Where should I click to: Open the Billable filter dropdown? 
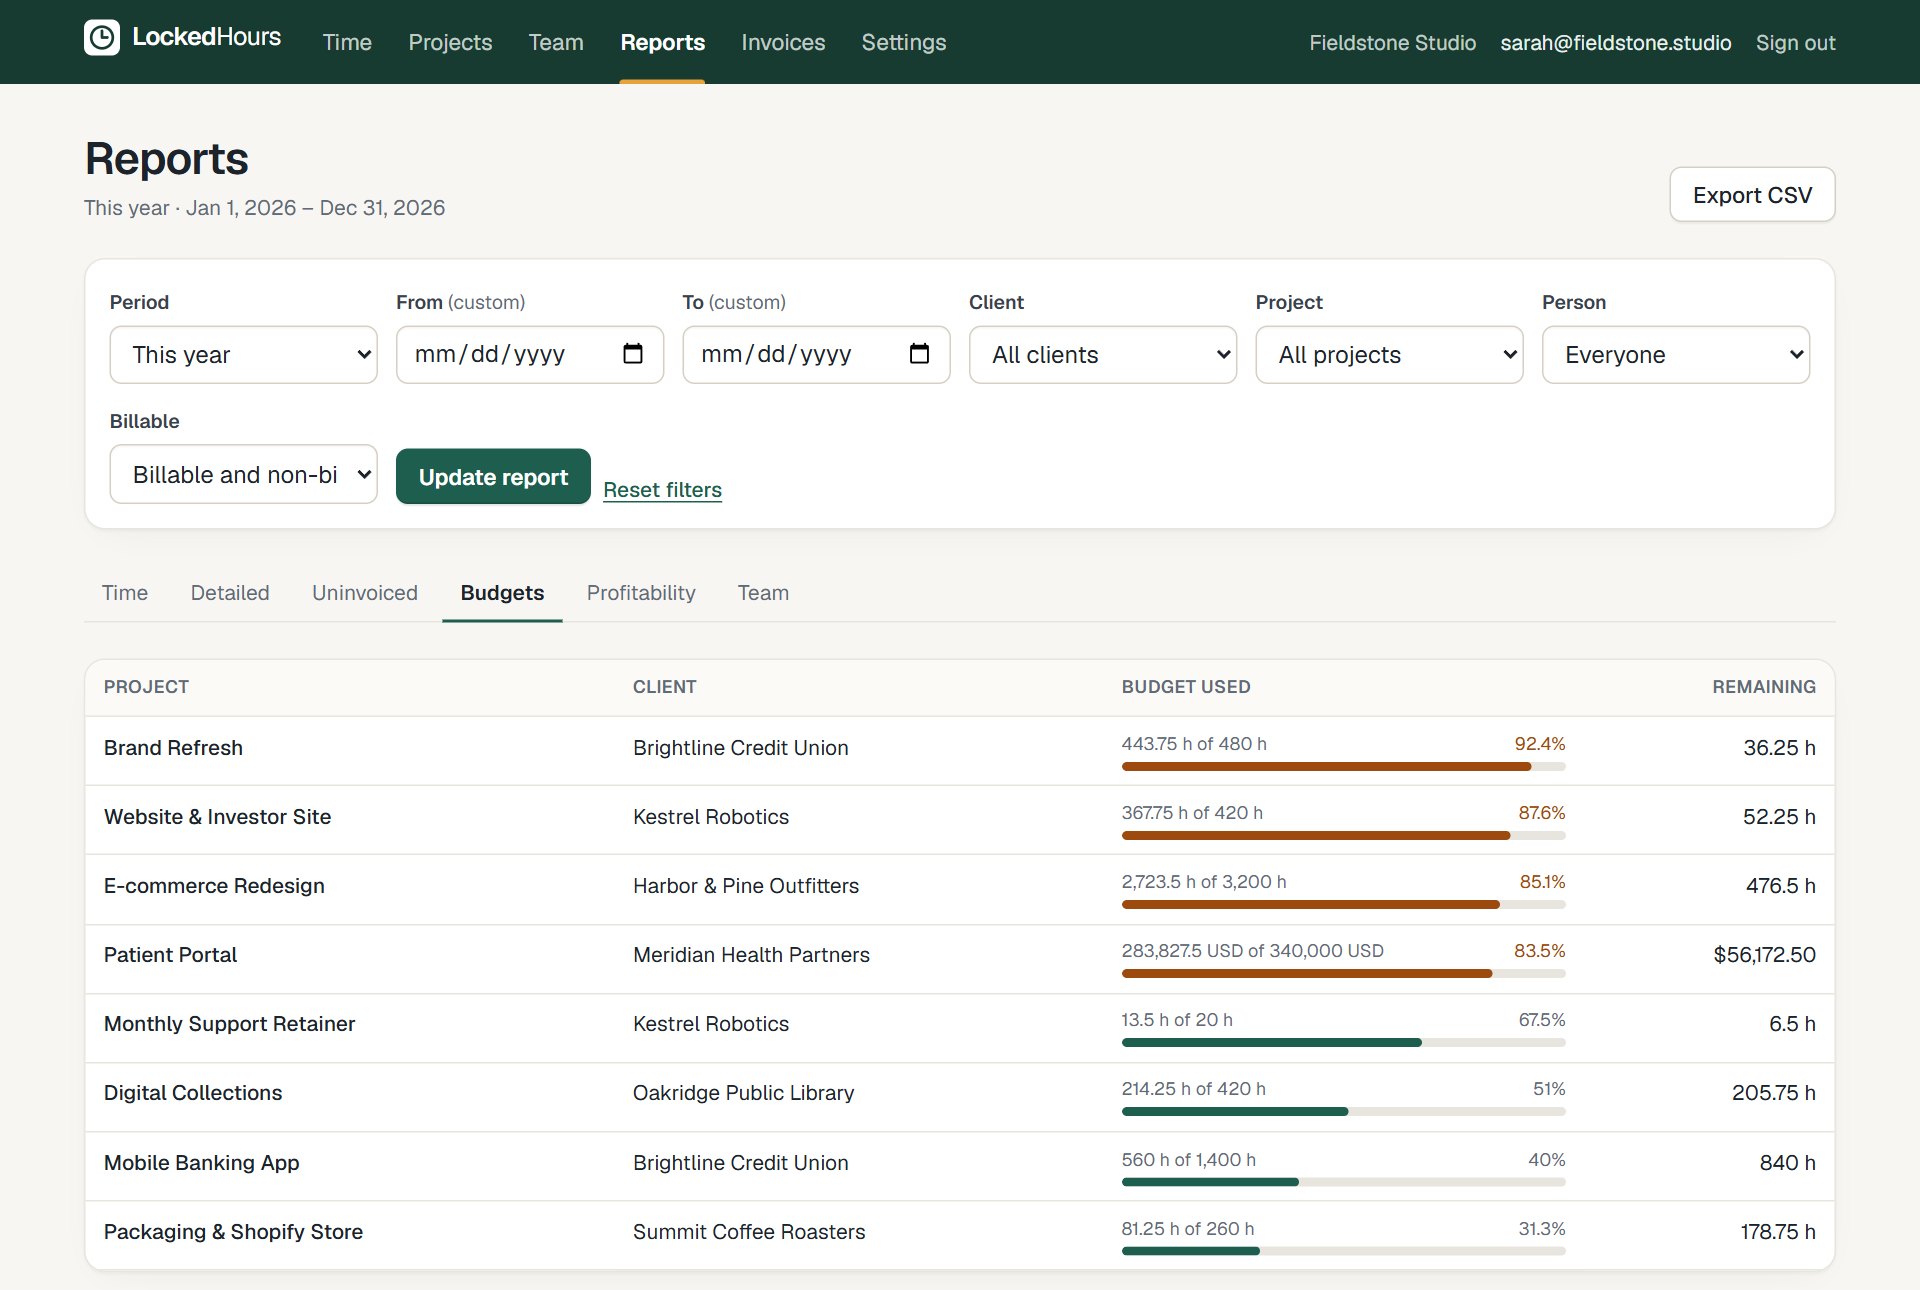243,474
